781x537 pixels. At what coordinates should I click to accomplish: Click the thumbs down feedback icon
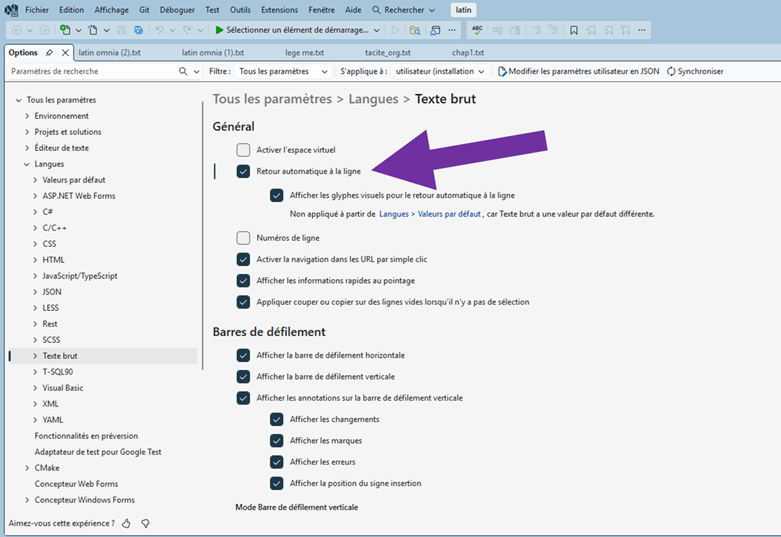[x=145, y=523]
